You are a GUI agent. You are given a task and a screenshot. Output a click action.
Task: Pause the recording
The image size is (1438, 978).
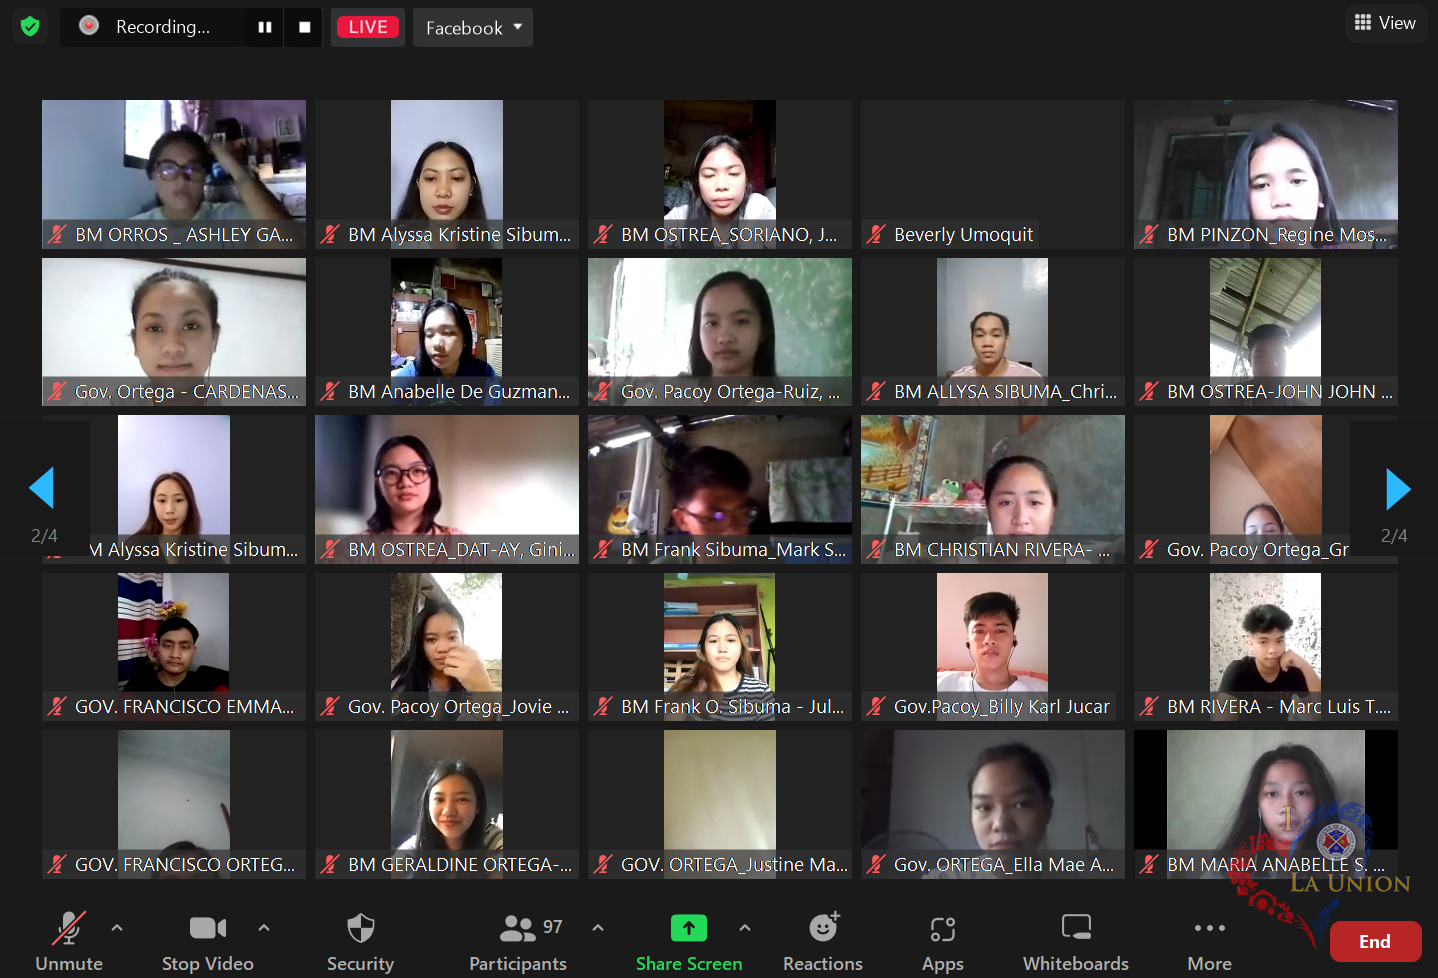[265, 27]
